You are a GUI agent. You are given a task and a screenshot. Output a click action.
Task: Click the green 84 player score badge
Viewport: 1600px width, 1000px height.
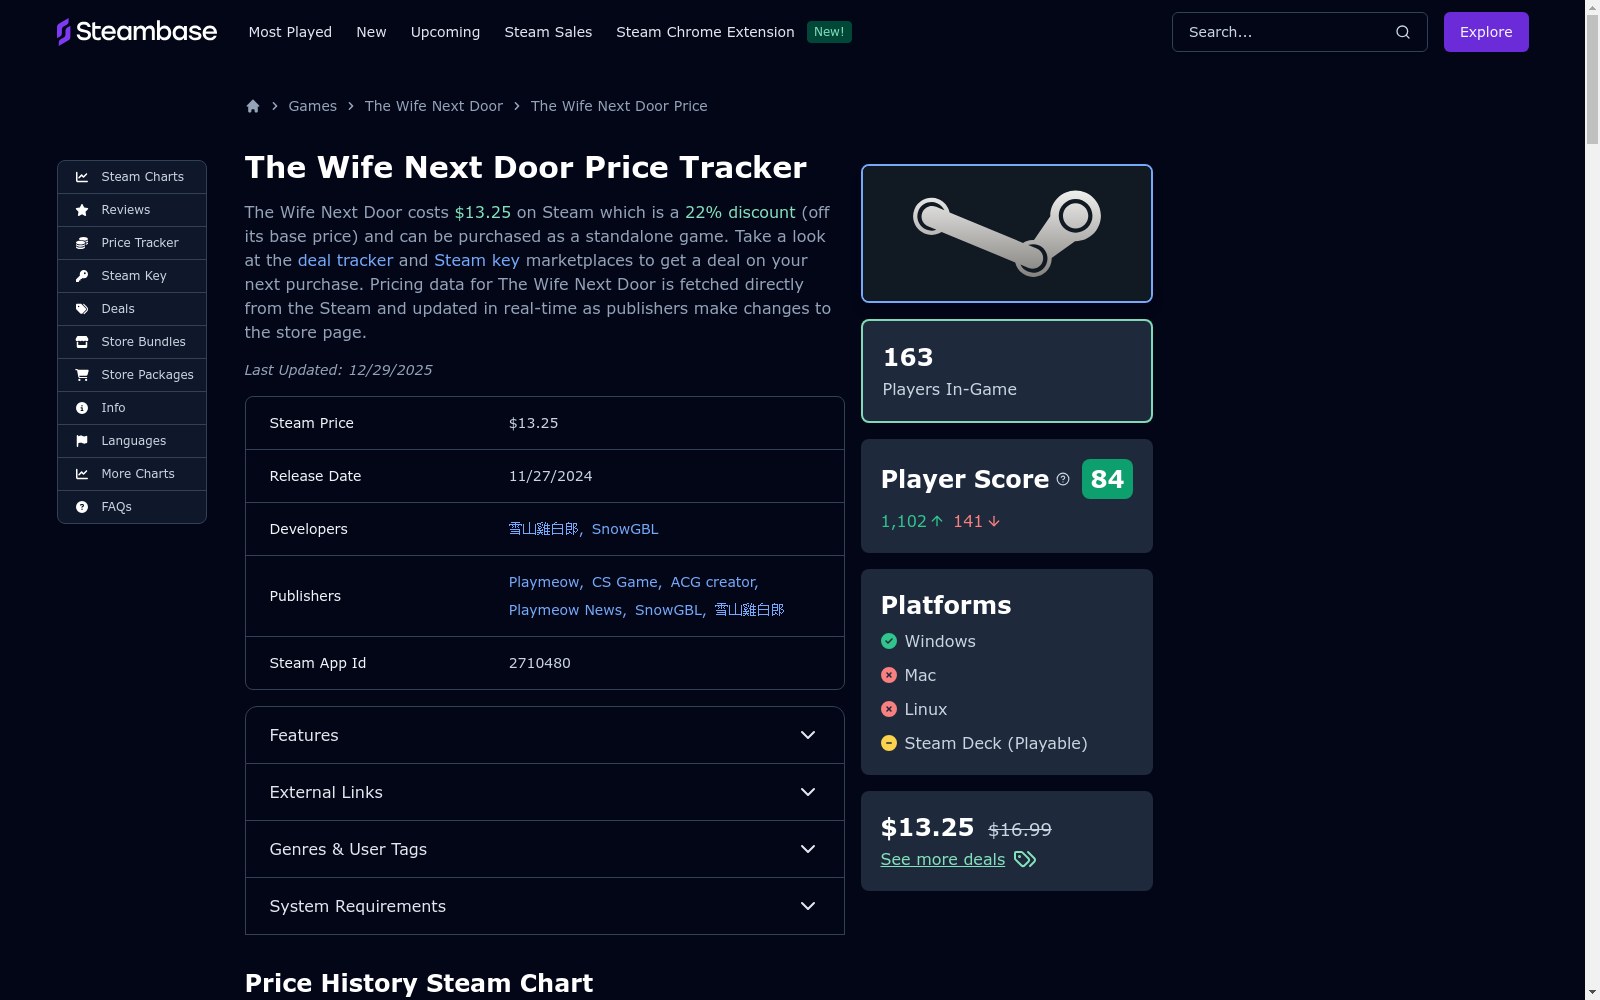1107,479
